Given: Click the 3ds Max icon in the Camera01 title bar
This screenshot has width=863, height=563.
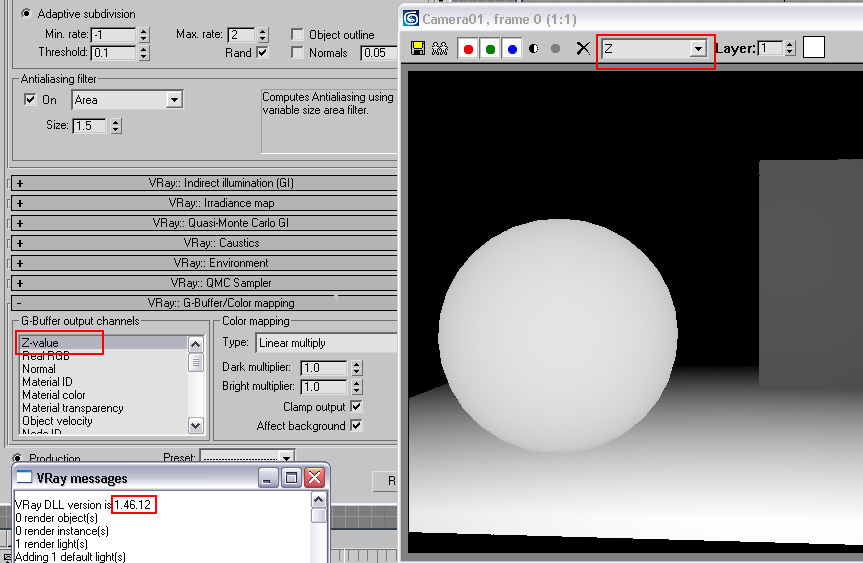Looking at the screenshot, I should pyautogui.click(x=411, y=18).
